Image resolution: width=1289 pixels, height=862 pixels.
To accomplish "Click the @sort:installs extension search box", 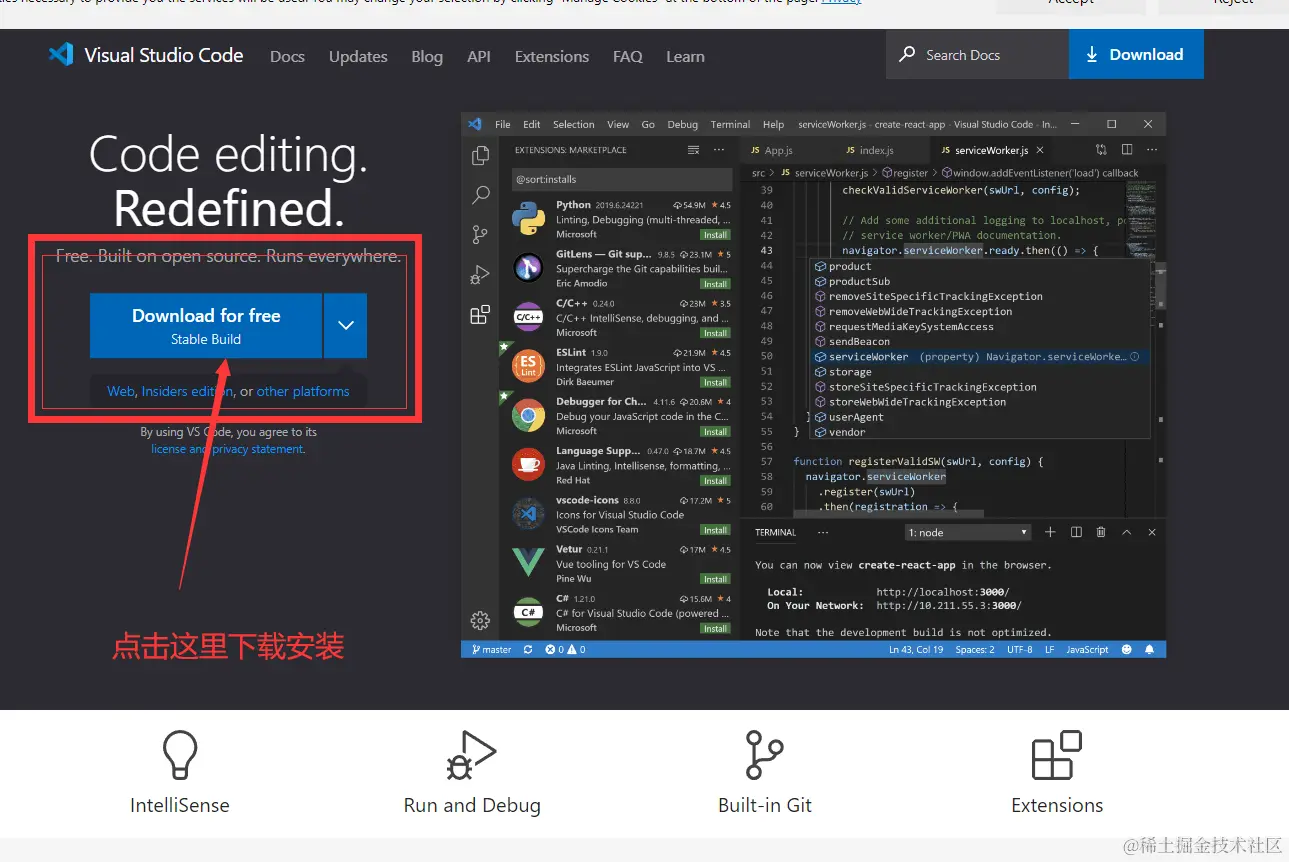I will (622, 179).
